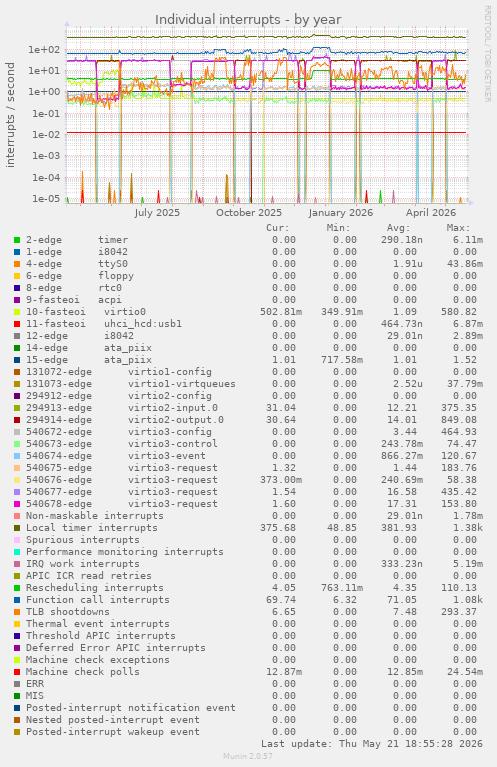Click the 294914-edge virtio2-output.0 legend entry
Image resolution: width=497 pixels, height=767 pixels.
click(x=125, y=420)
